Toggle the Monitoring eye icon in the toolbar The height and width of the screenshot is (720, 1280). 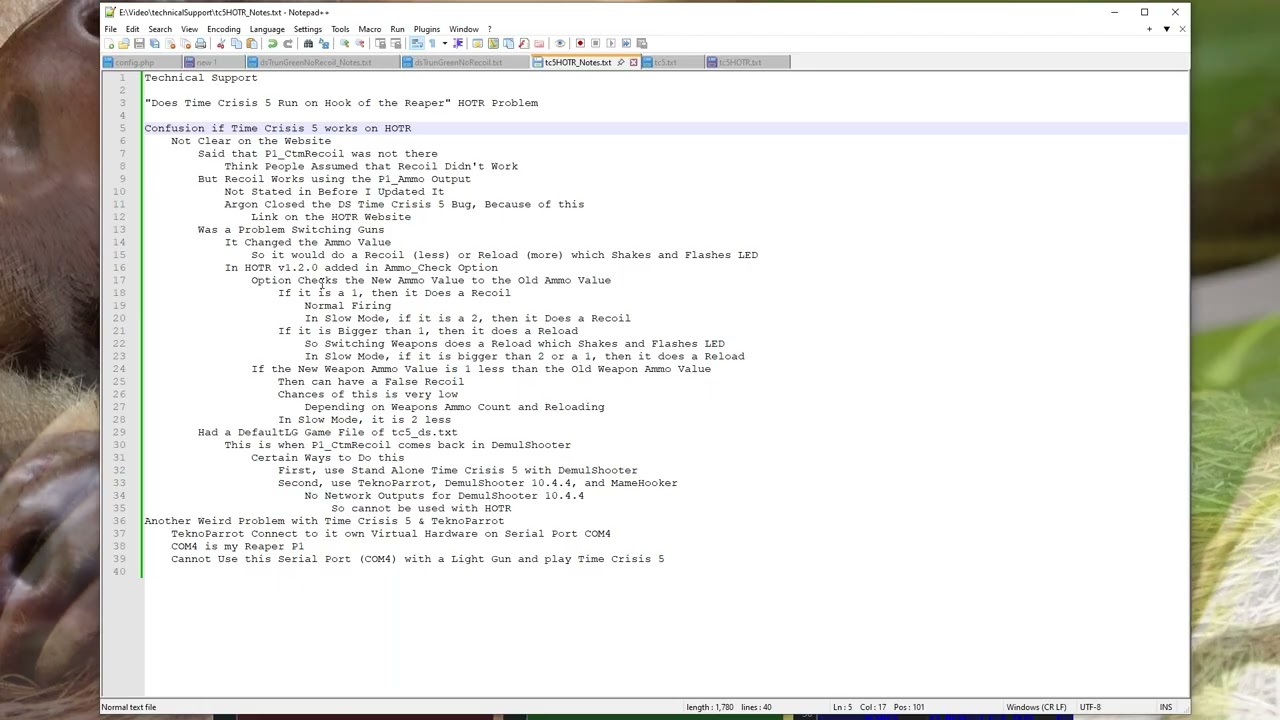coord(559,43)
